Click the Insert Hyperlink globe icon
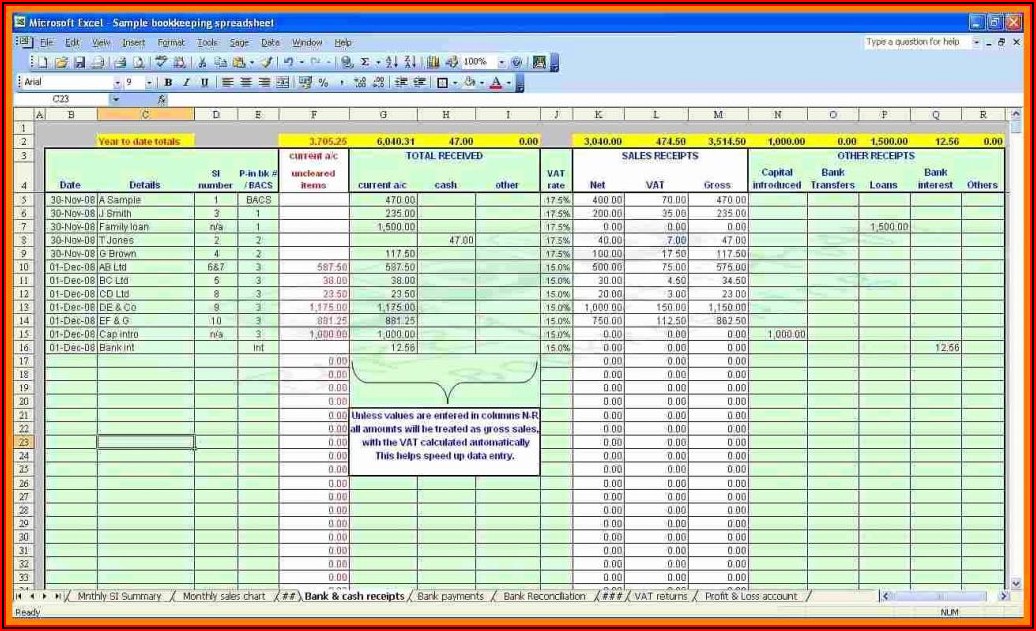This screenshot has width=1036, height=631. pyautogui.click(x=347, y=63)
